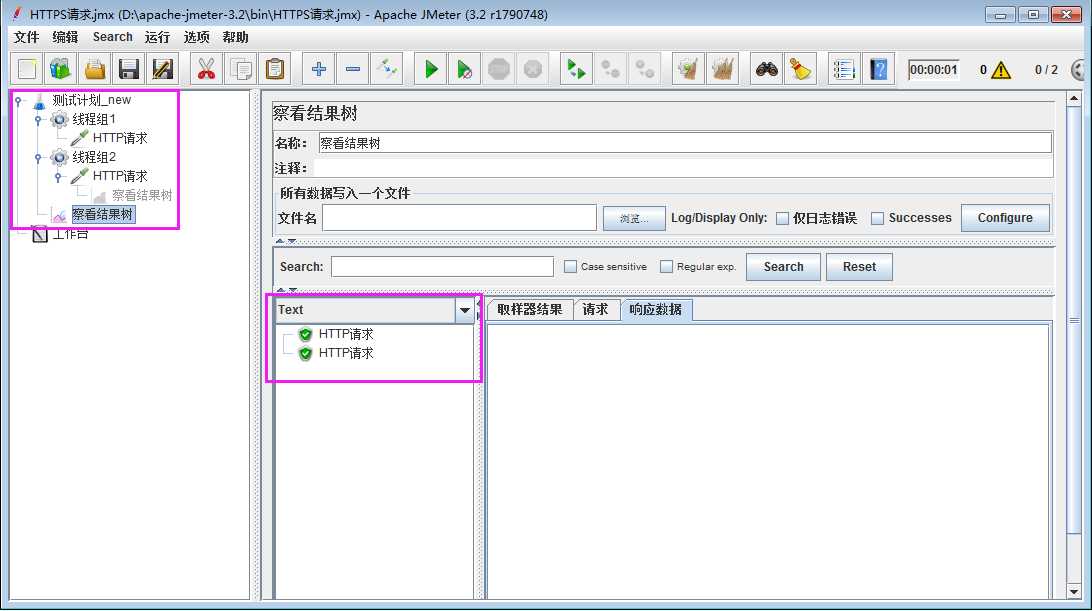Click the vertical scrollbar down arrow
Screen dimensions: 1092x611
coord(1074,591)
